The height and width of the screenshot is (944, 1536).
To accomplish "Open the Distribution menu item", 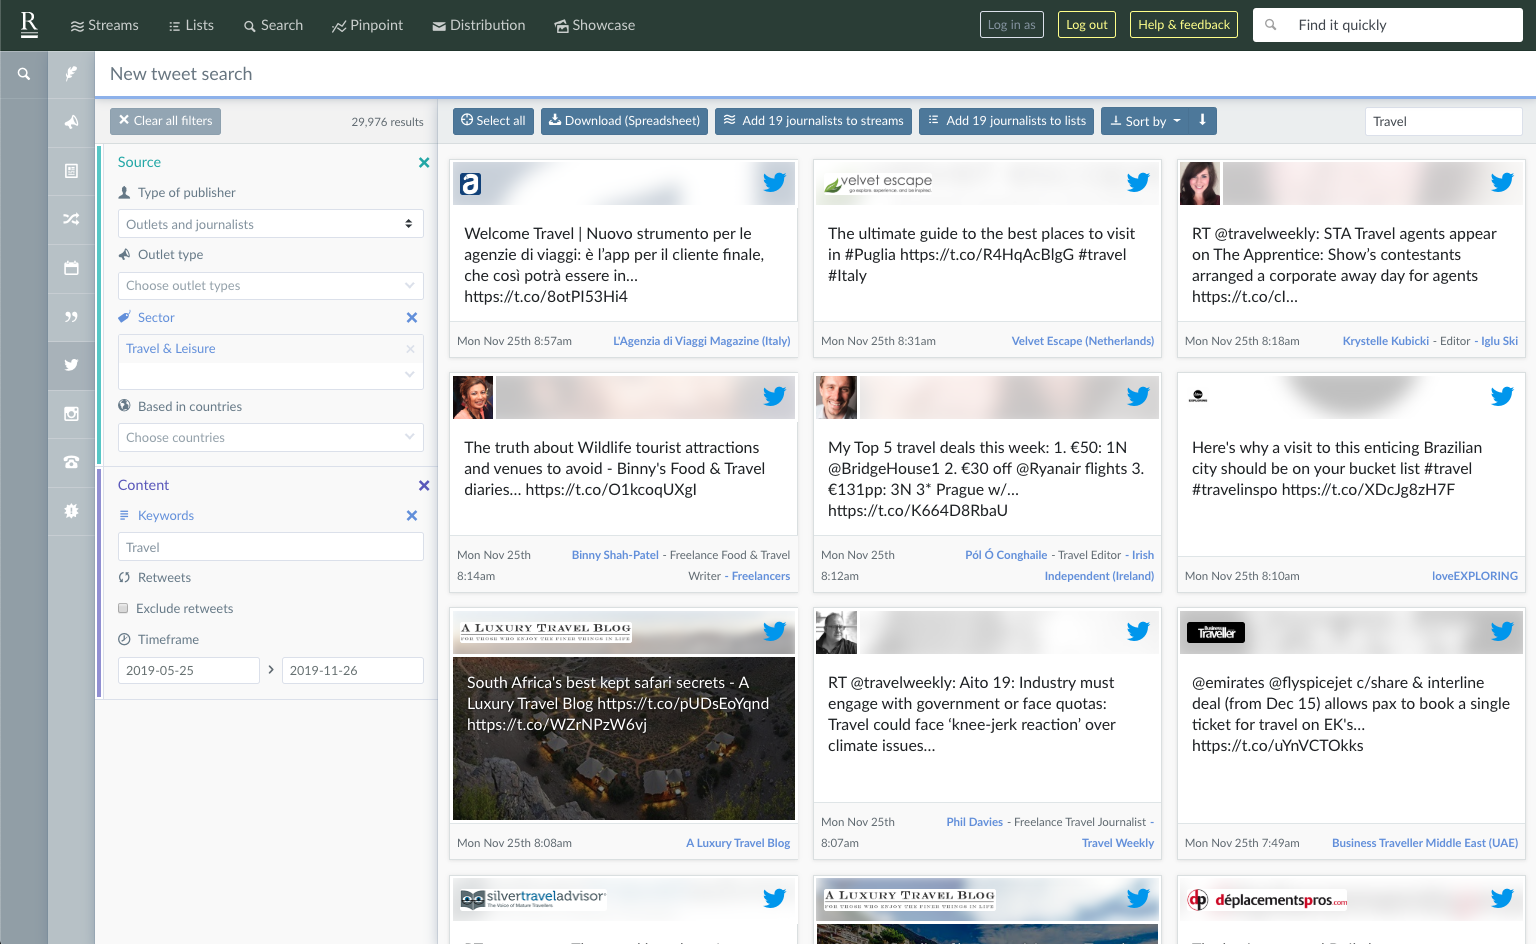I will 478,25.
